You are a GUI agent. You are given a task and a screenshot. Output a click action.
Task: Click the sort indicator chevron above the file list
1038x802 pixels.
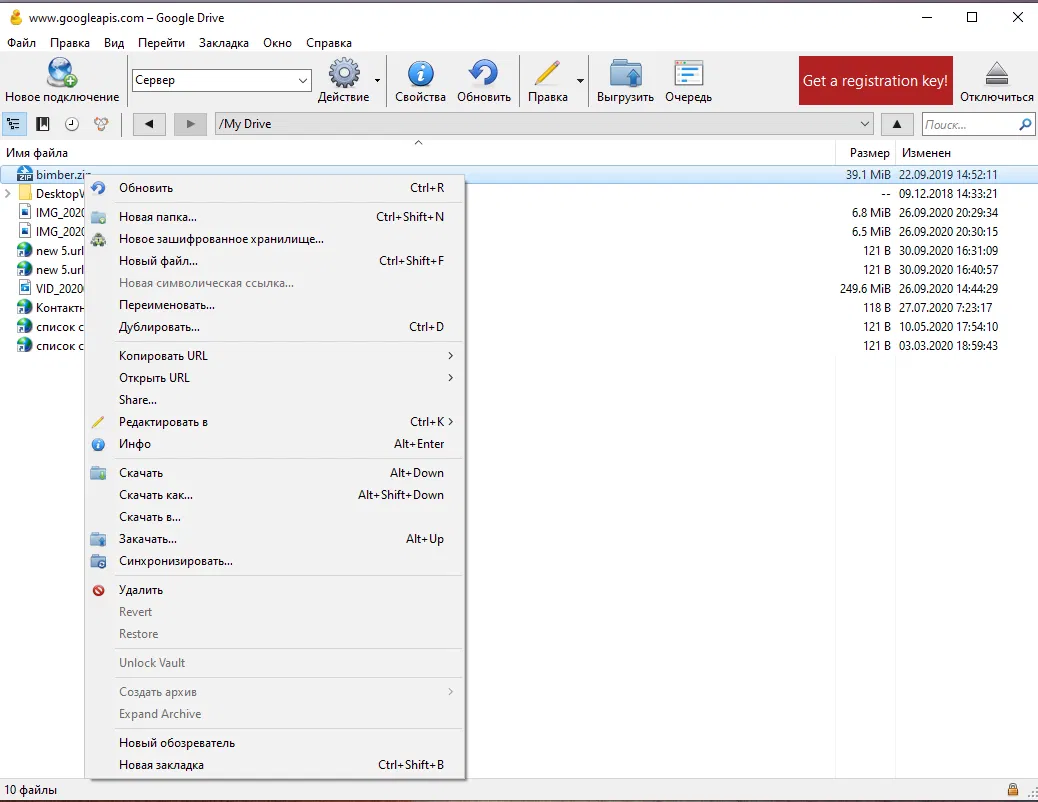pos(418,142)
